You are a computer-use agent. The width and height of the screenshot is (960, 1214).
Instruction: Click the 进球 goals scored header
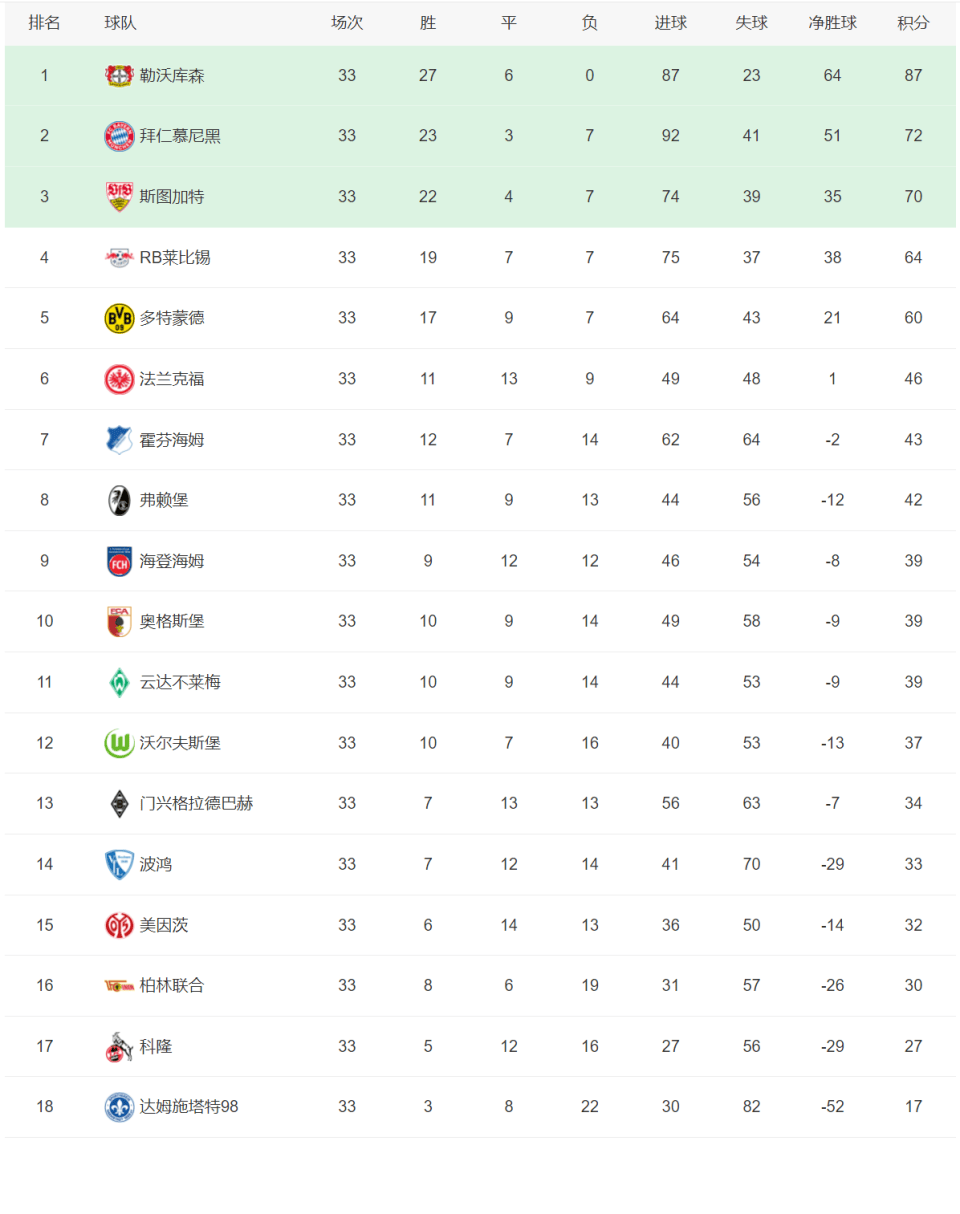pyautogui.click(x=670, y=22)
